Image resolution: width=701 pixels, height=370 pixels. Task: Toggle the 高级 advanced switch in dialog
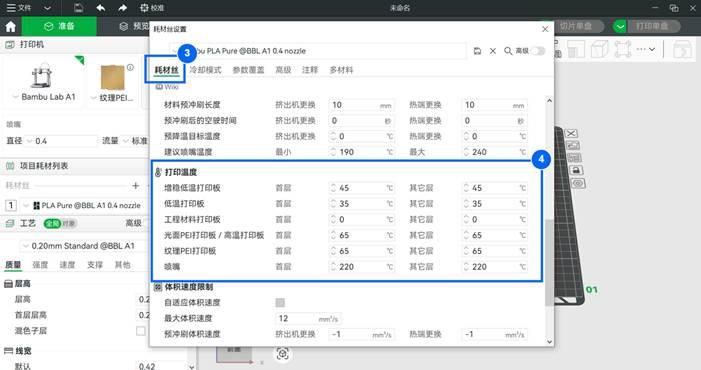pyautogui.click(x=538, y=51)
